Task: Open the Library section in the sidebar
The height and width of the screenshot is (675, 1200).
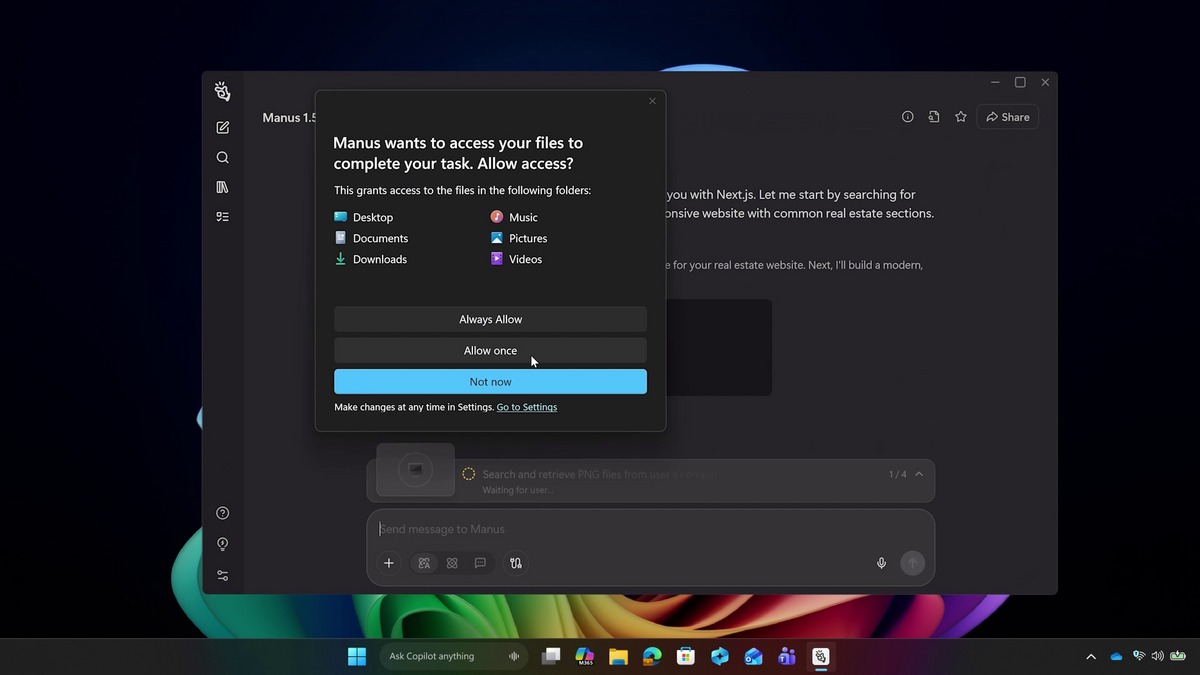Action: (222, 187)
